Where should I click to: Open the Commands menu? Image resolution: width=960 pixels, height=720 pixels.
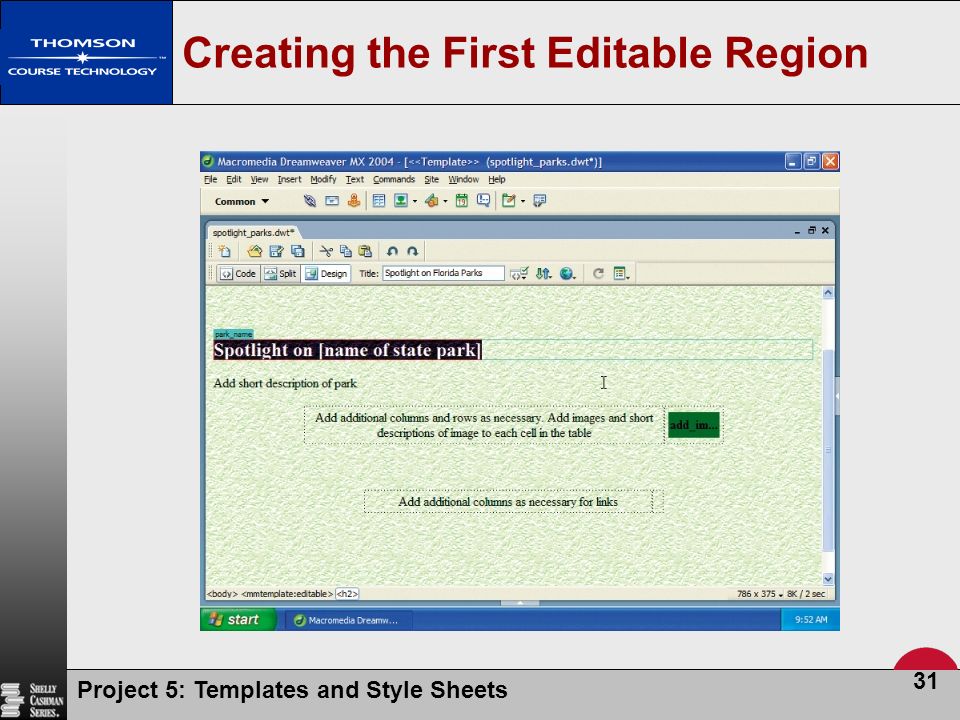click(x=394, y=179)
